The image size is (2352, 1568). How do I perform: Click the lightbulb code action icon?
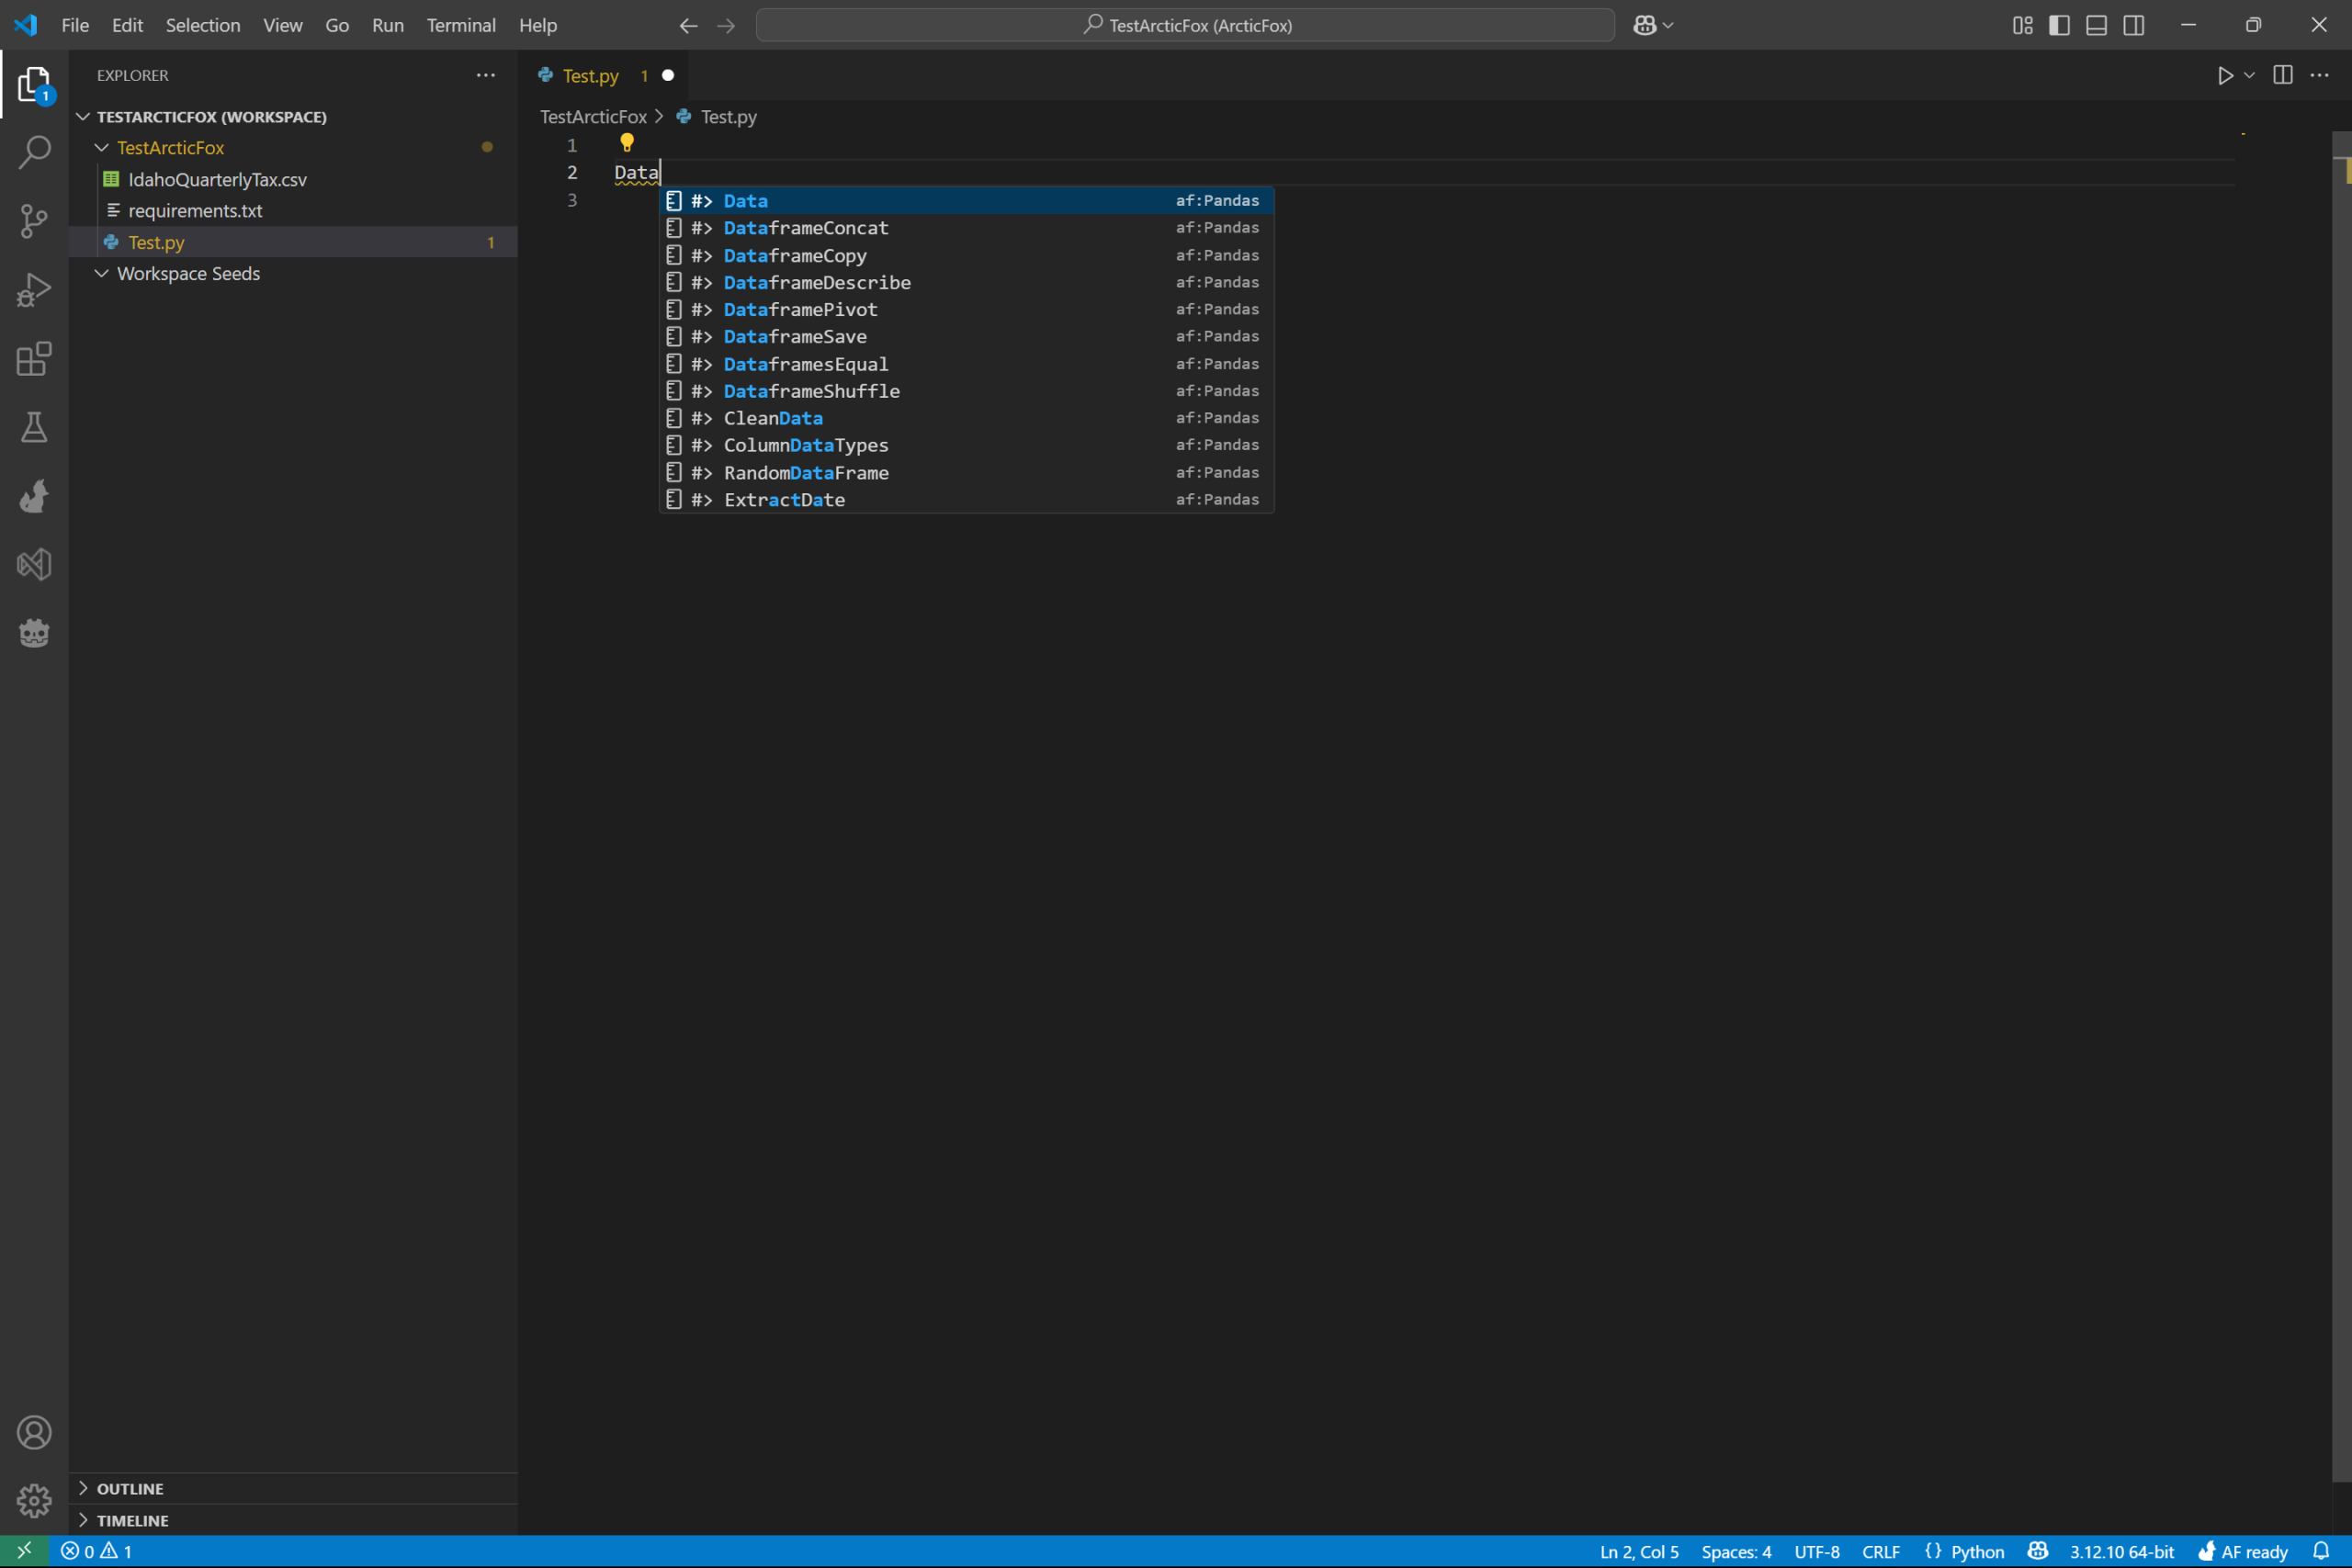[x=627, y=143]
